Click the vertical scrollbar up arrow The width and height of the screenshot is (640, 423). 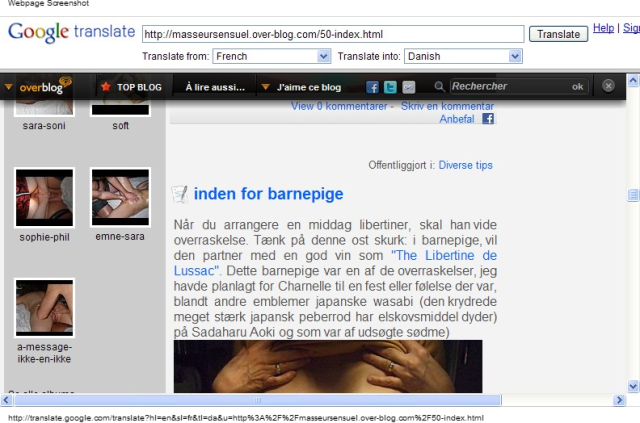pyautogui.click(x=633, y=80)
